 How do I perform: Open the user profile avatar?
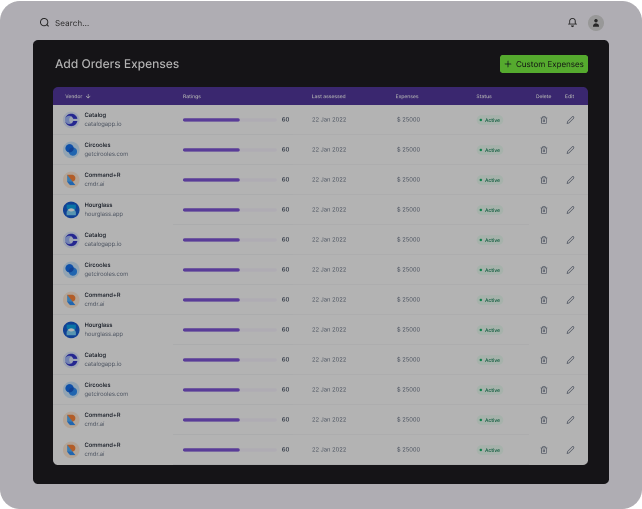click(x=596, y=22)
